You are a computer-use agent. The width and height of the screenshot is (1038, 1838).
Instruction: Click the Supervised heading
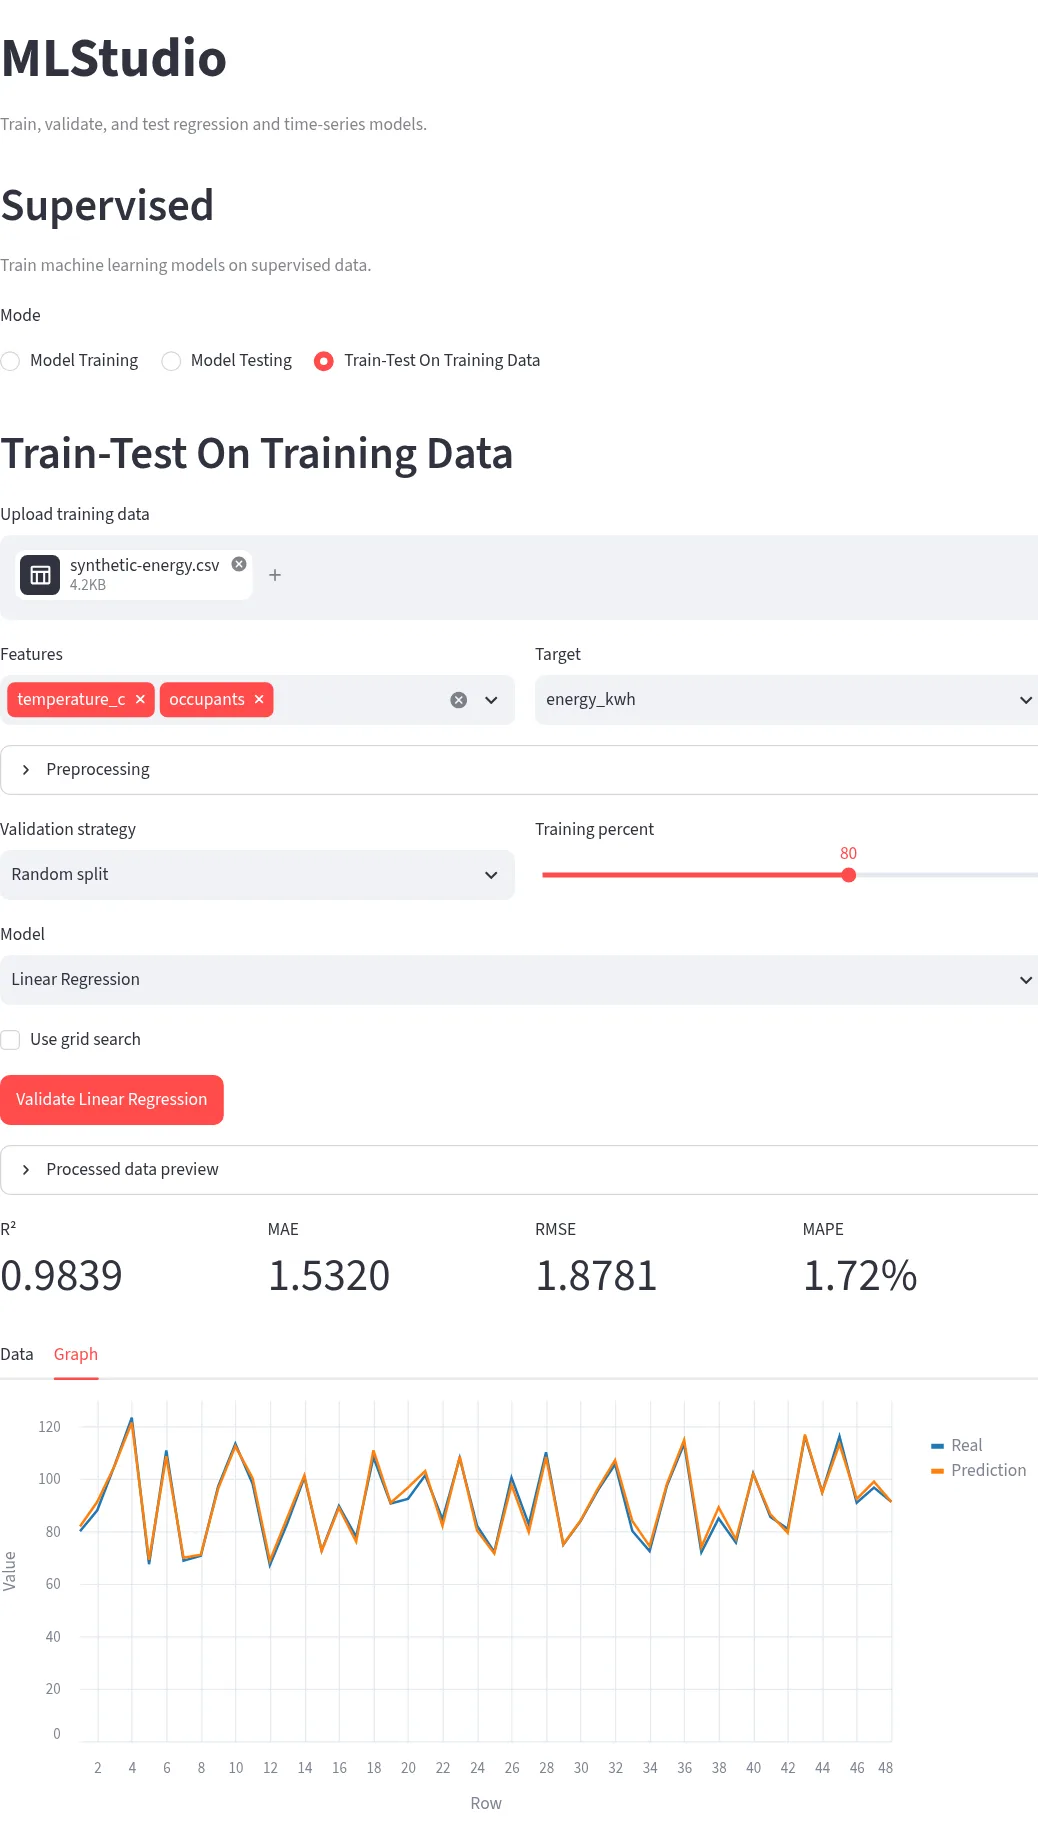point(107,206)
